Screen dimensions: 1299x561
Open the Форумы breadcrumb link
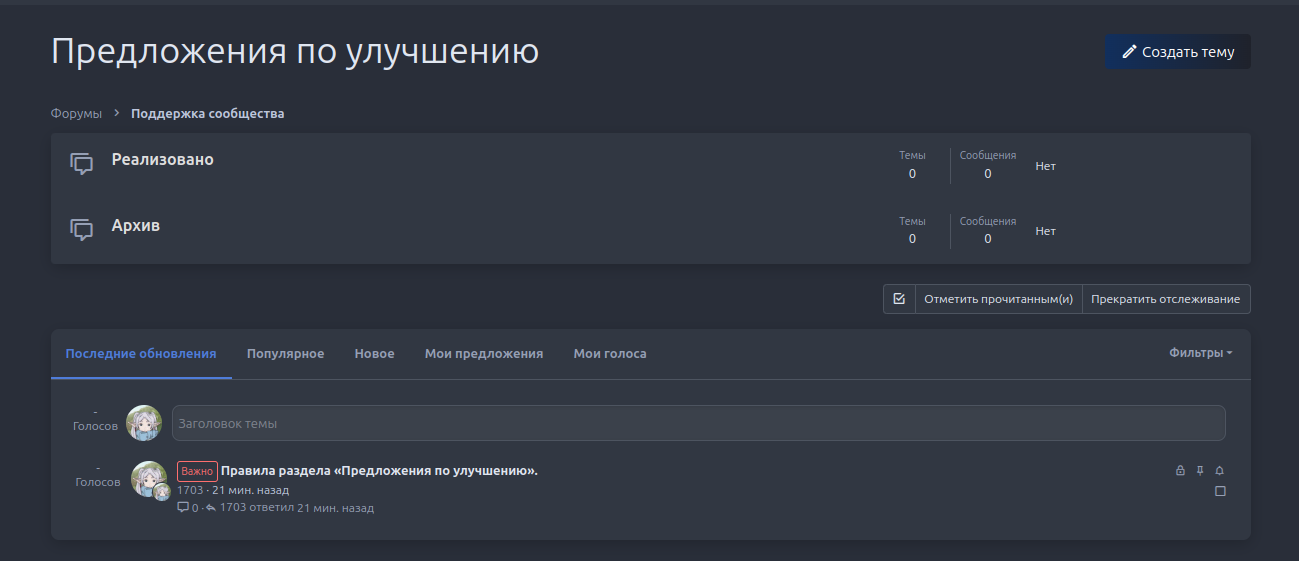pyautogui.click(x=76, y=113)
